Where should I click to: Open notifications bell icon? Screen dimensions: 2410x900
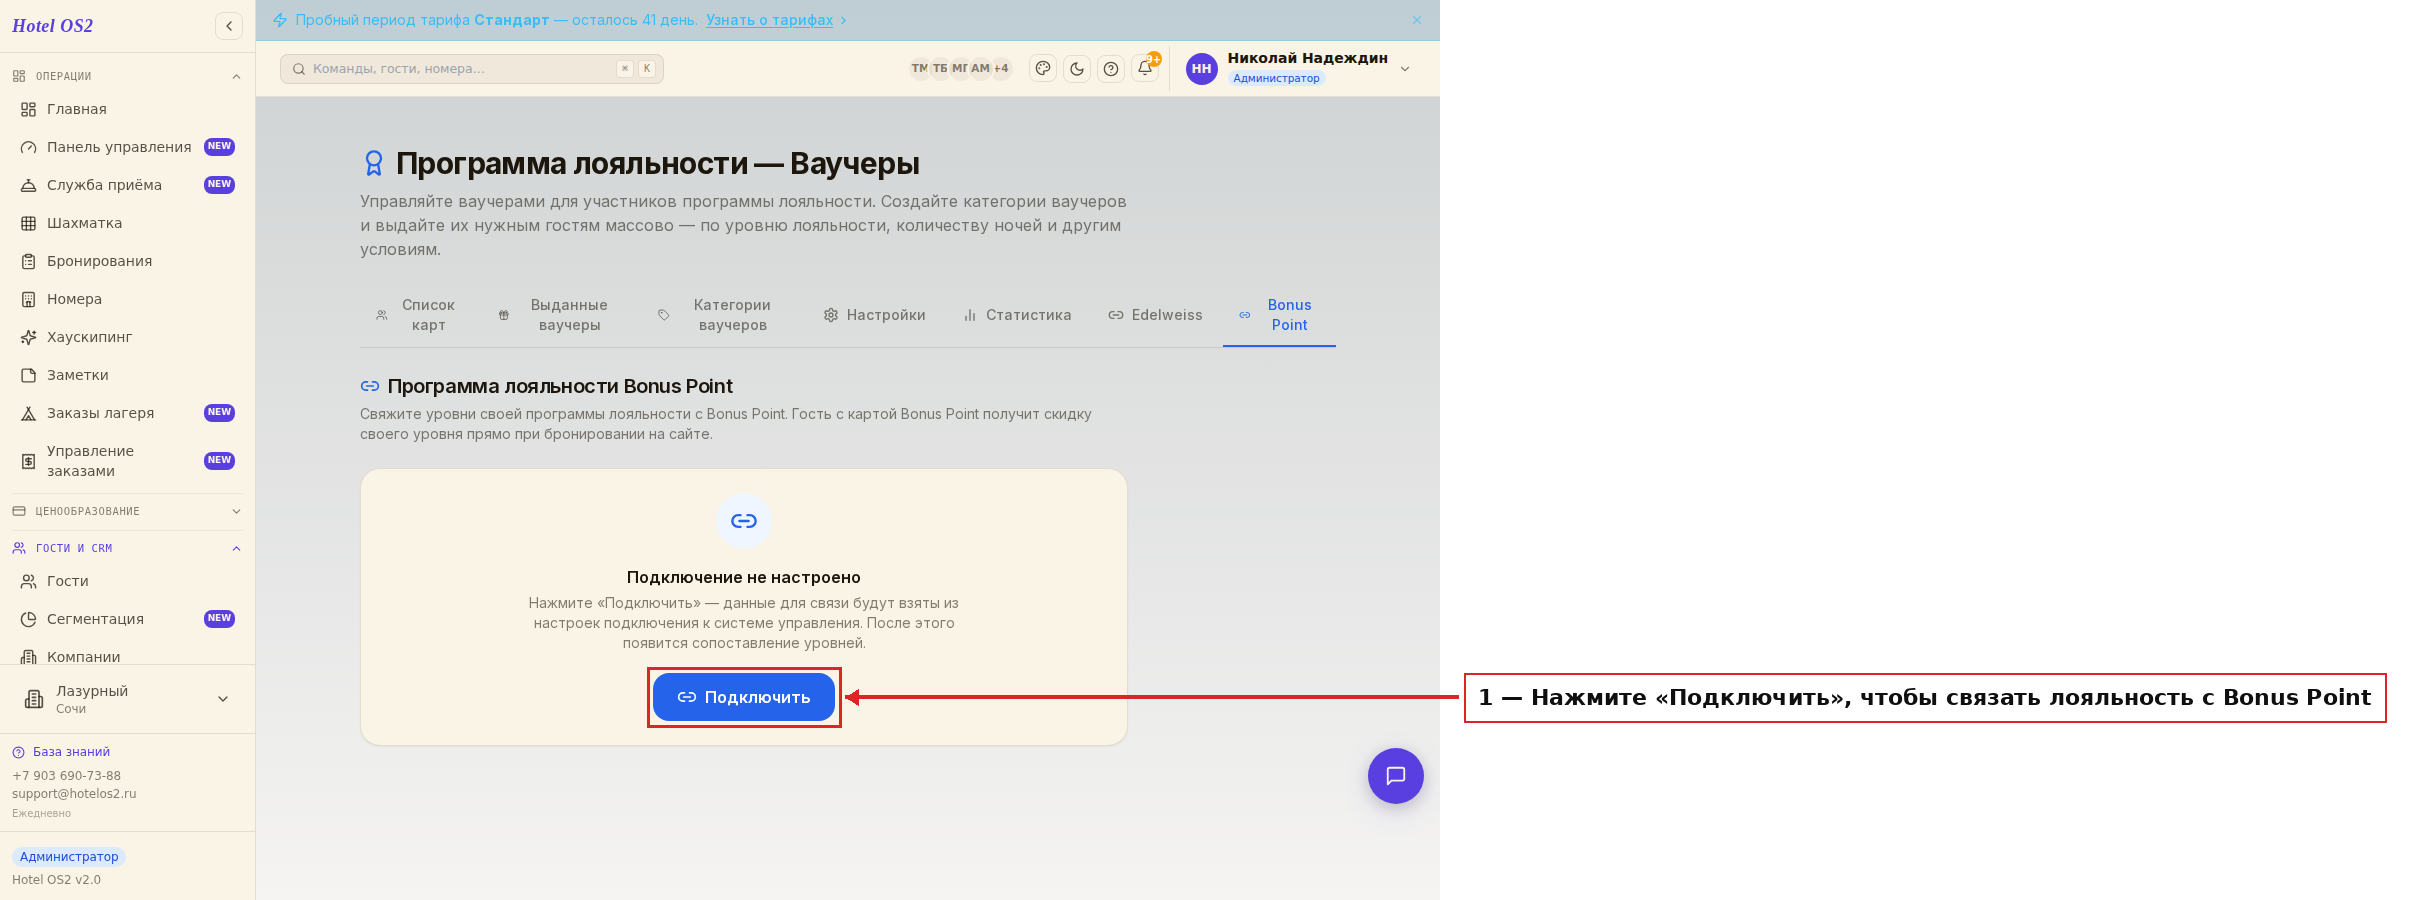pos(1145,69)
